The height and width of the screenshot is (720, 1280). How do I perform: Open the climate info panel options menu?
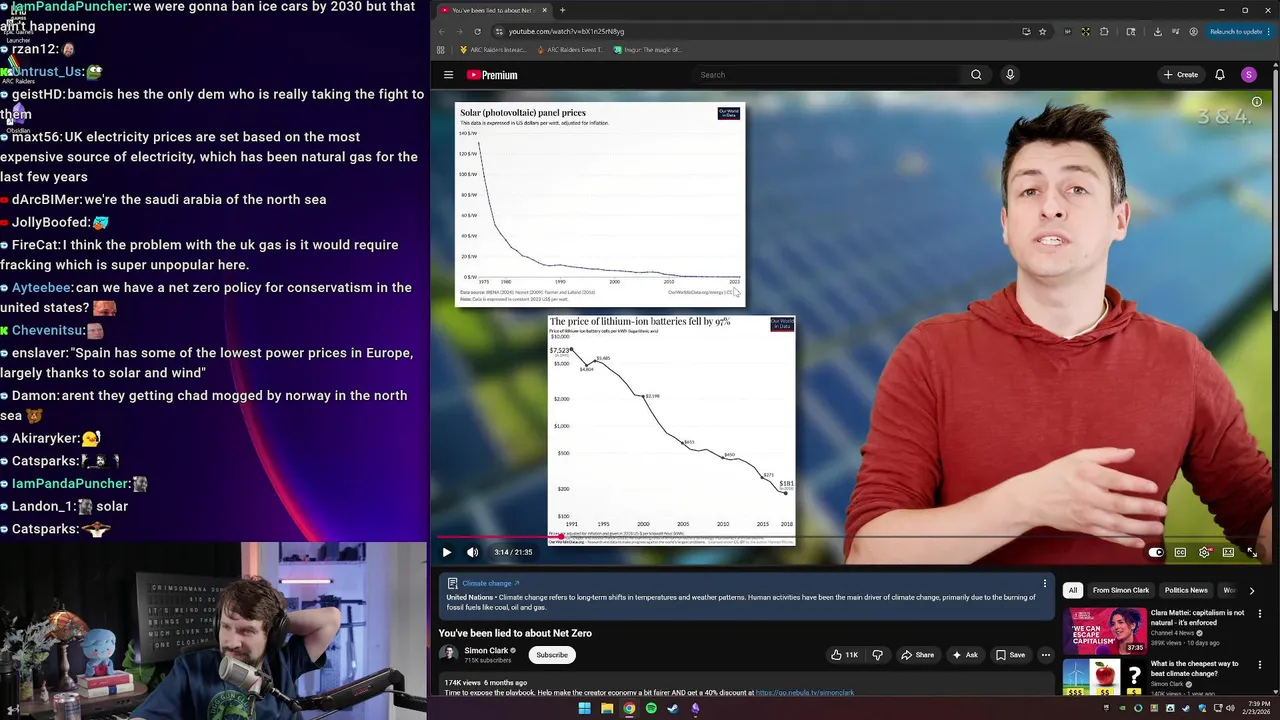pos(1045,583)
